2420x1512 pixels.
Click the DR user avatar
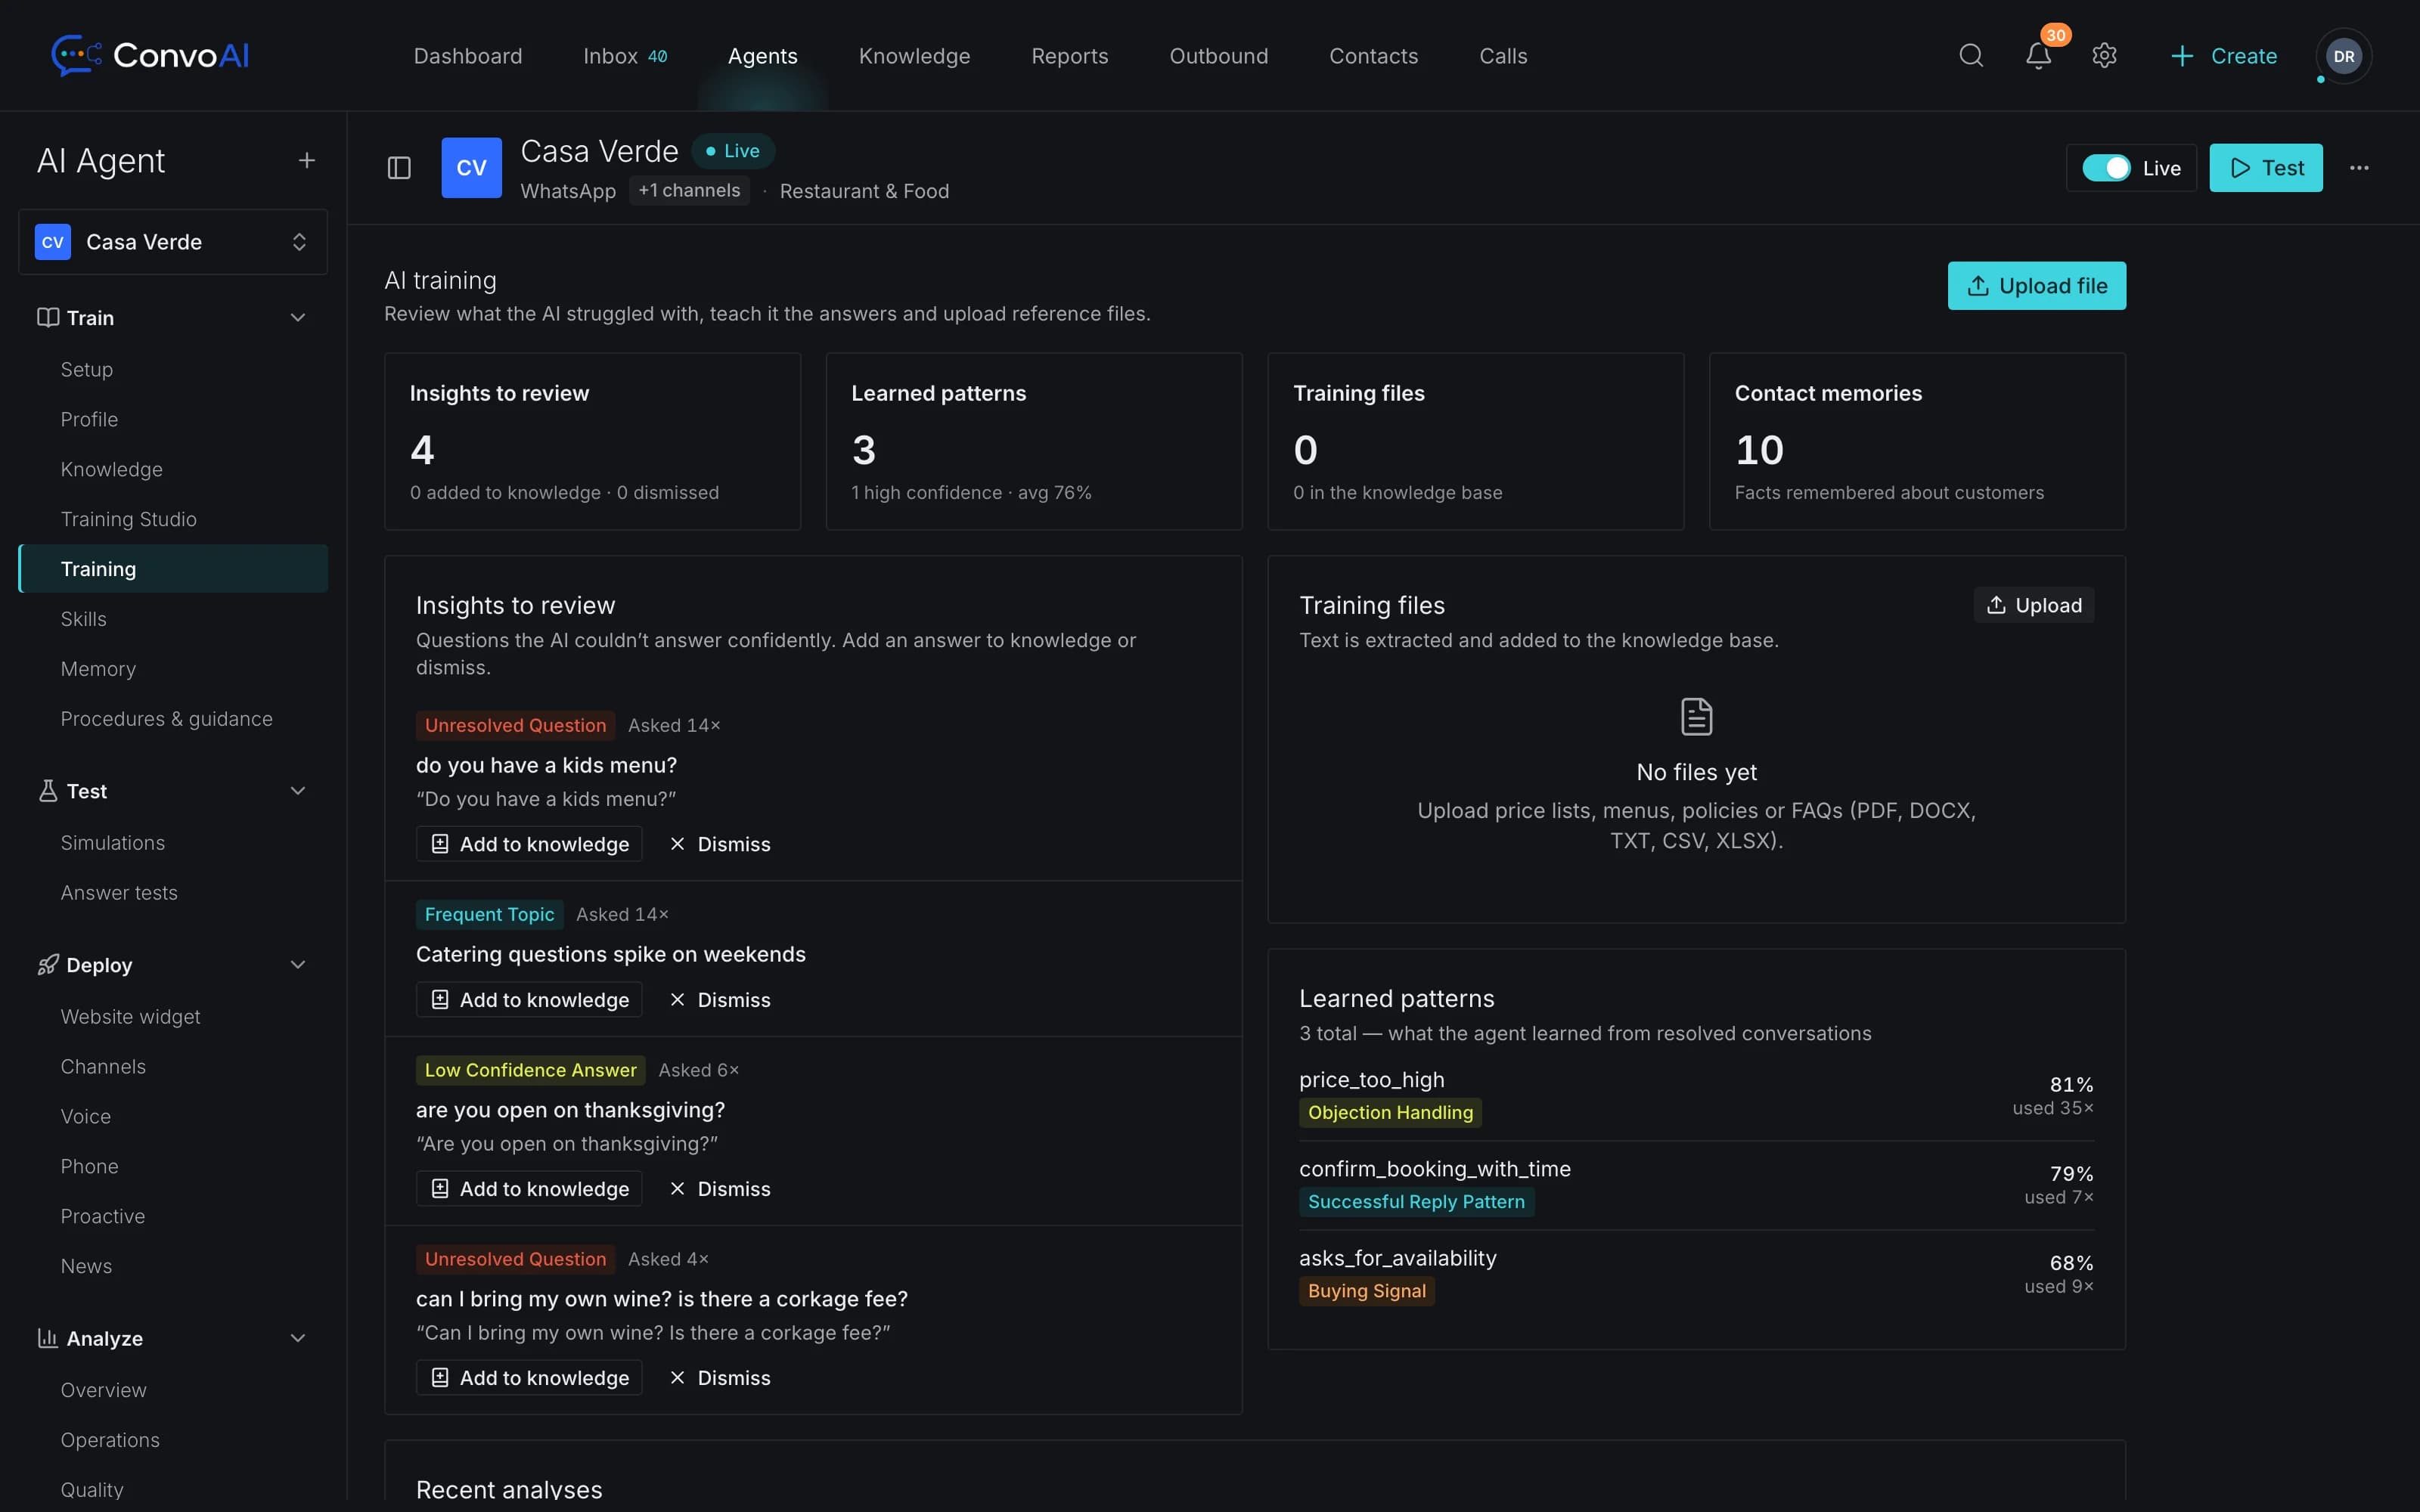(2344, 56)
